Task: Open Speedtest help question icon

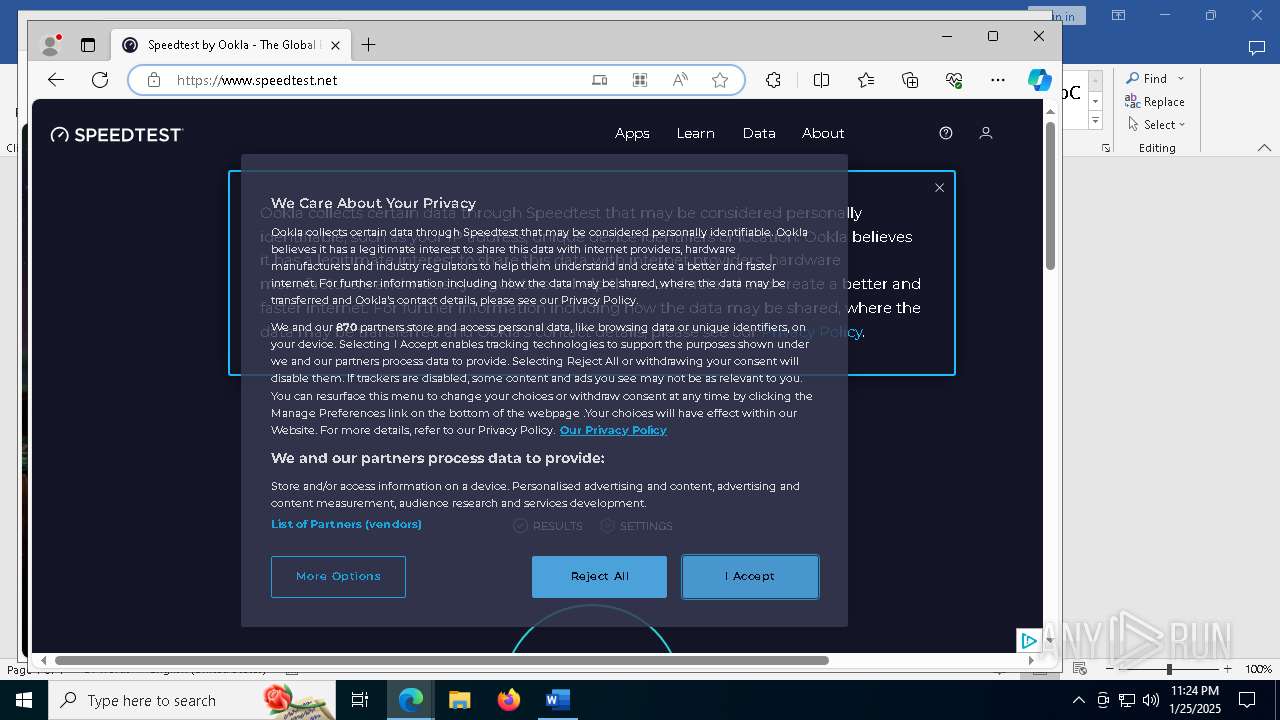Action: tap(946, 133)
